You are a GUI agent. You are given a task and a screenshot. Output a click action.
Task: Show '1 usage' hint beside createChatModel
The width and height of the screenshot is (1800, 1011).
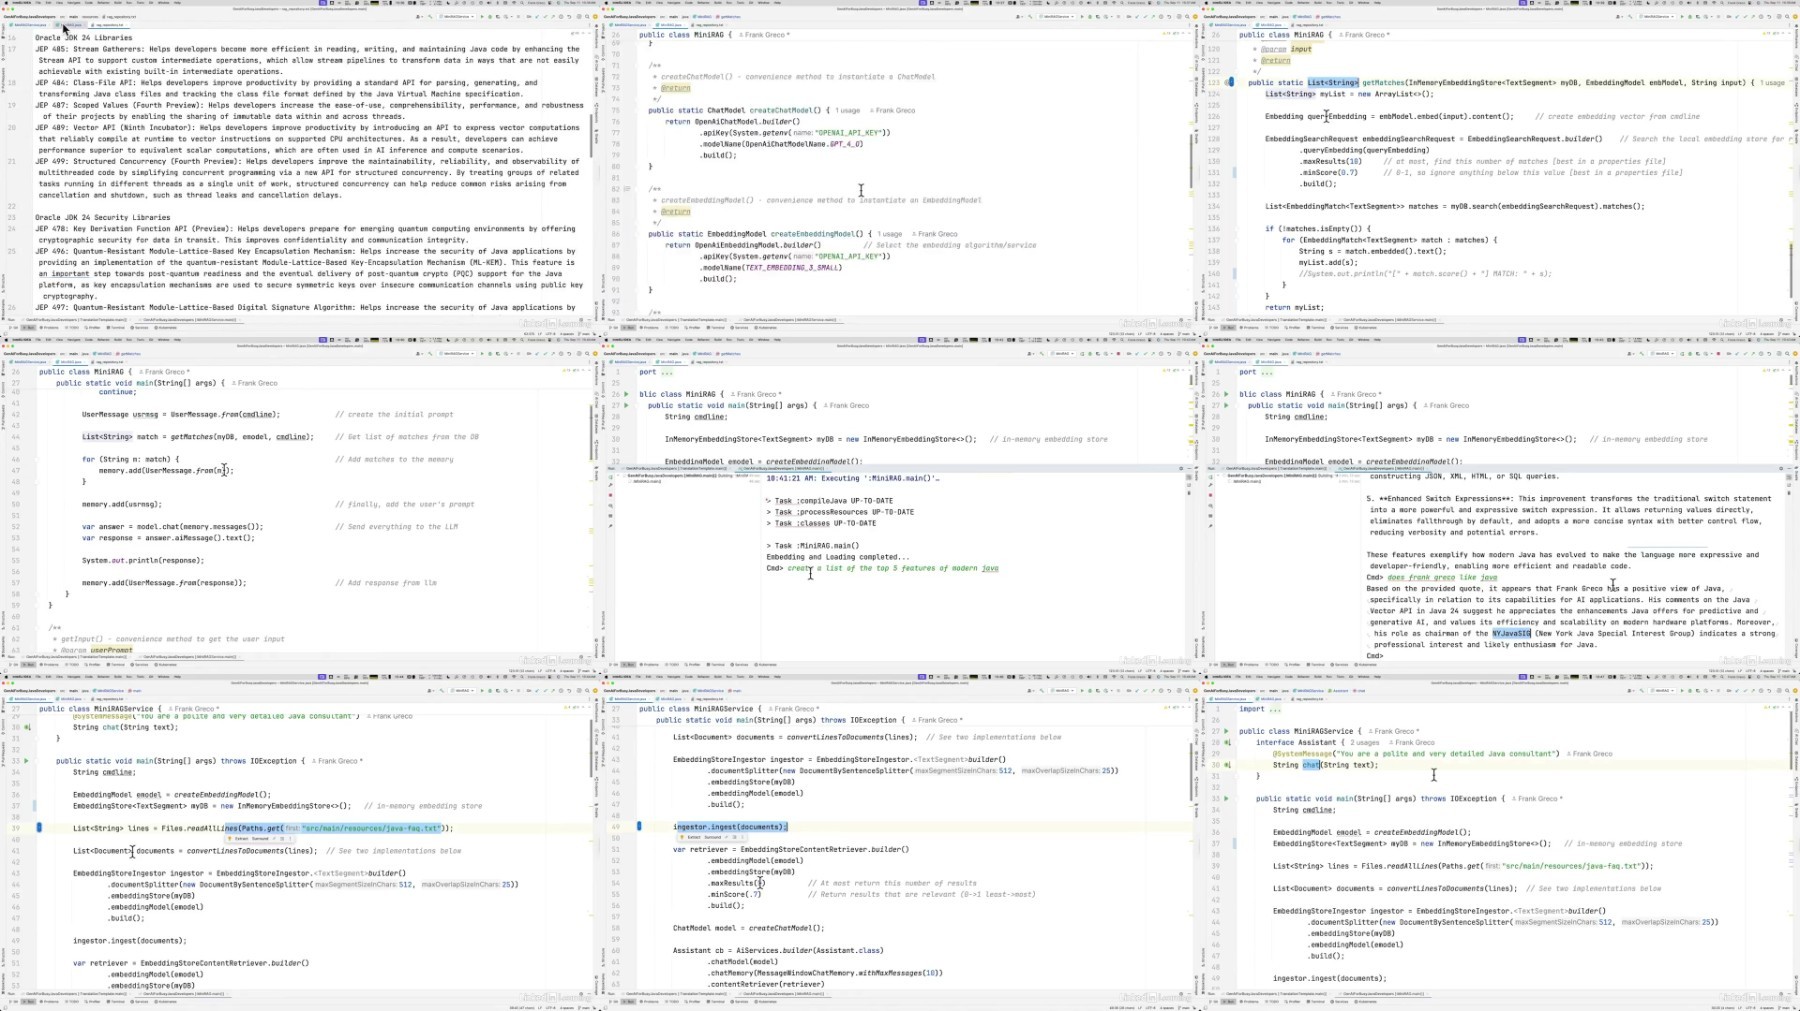pos(848,111)
